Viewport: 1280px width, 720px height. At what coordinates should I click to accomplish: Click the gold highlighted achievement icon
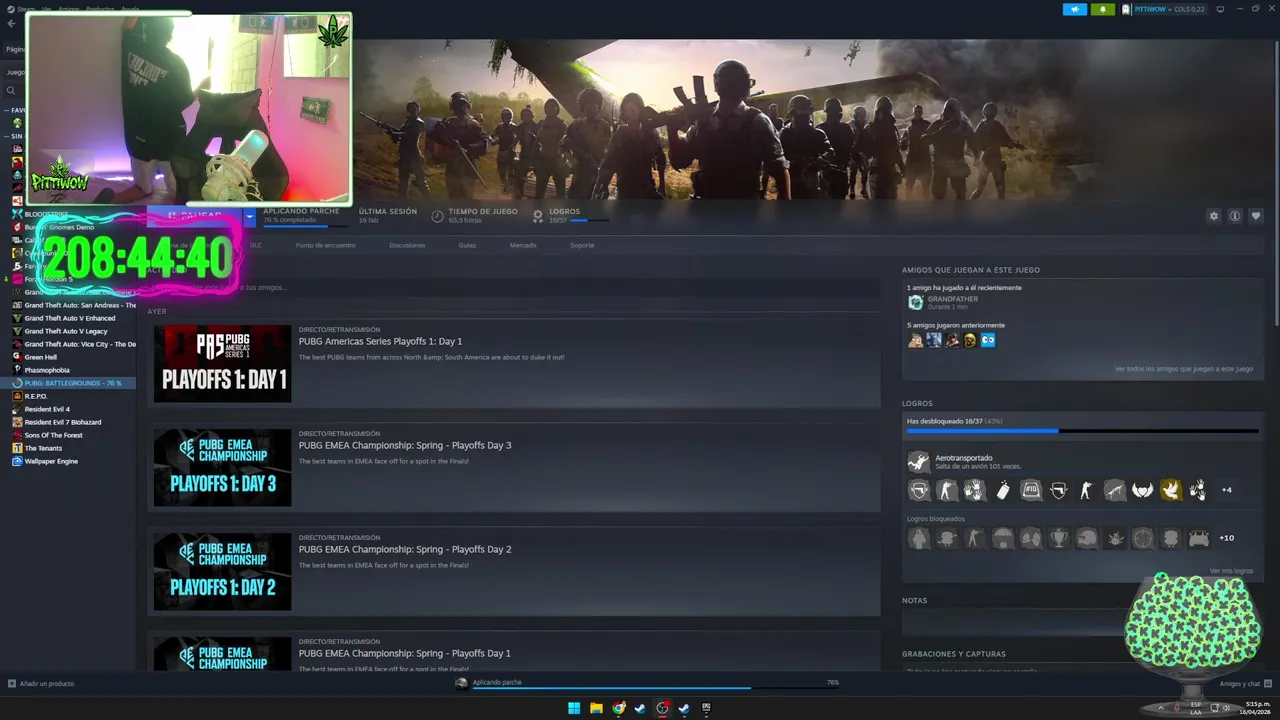(x=1170, y=490)
